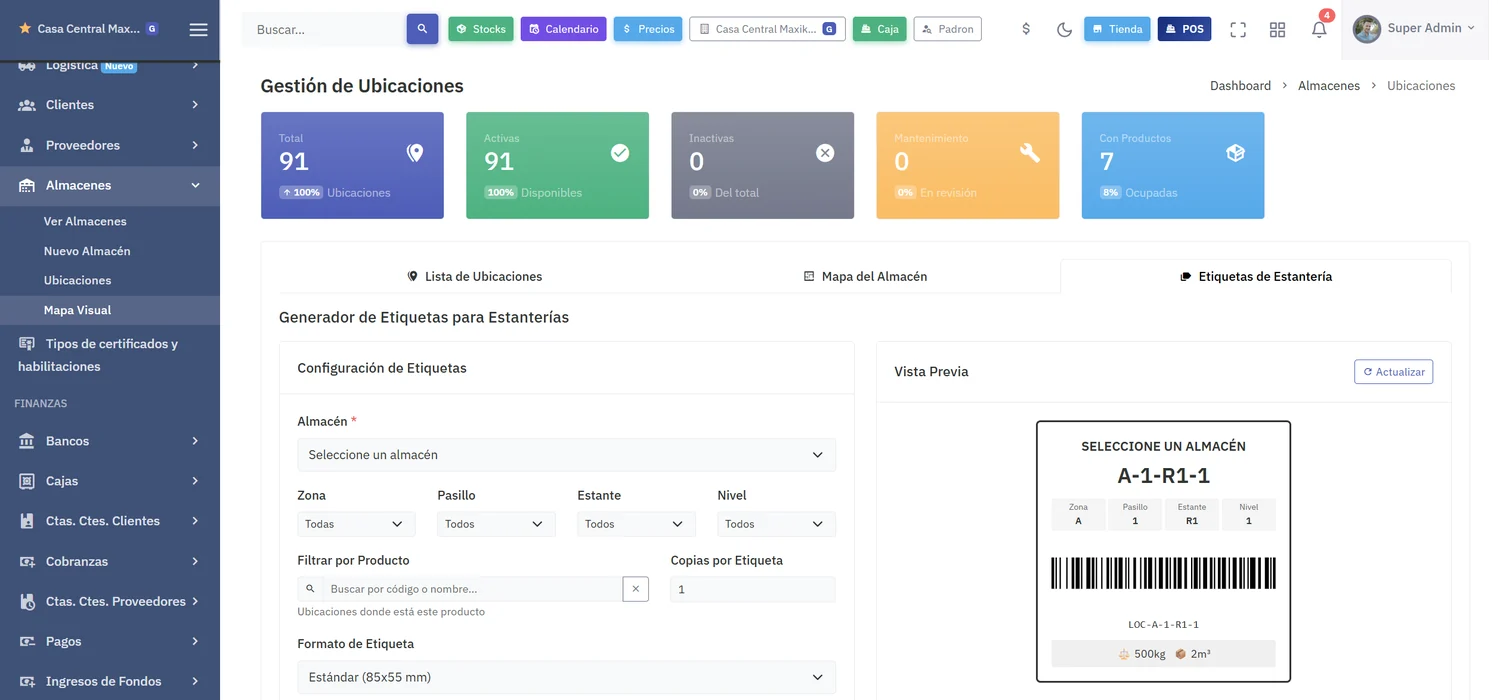Image resolution: width=1500 pixels, height=700 pixels.
Task: Enter fullscreen mode via expand icon
Action: 1238,29
